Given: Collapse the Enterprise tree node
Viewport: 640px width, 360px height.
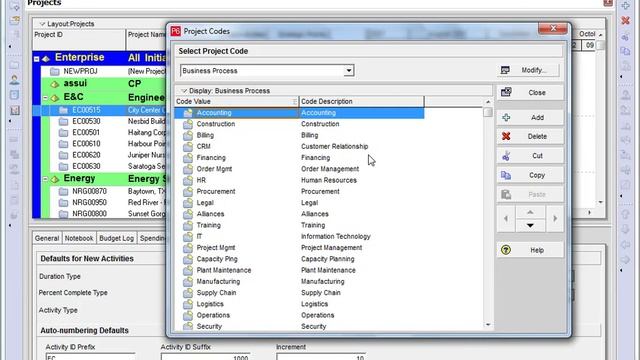Looking at the screenshot, I should coord(37,58).
